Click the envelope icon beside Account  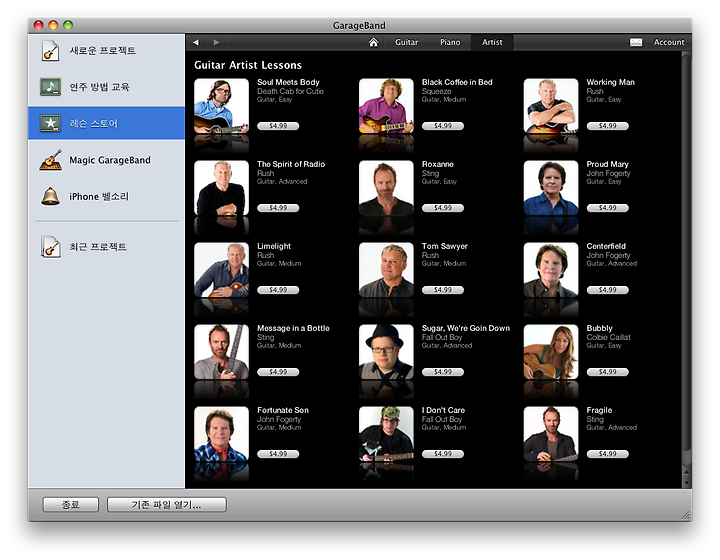point(636,42)
